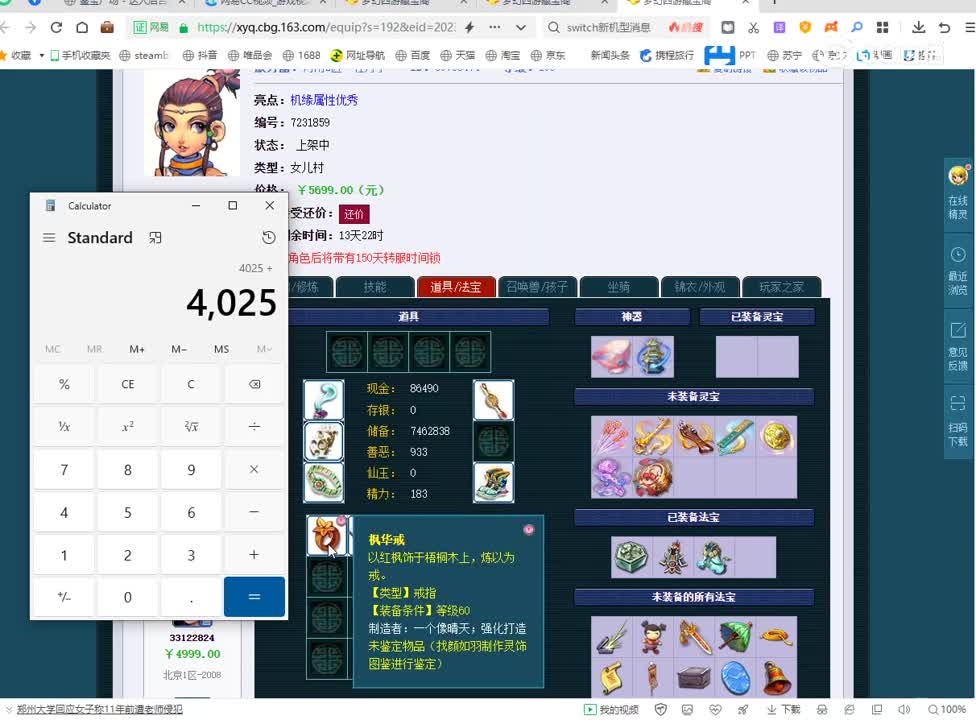Click the equipped weapon staff item icon
This screenshot has height=720, width=976.
494,400
